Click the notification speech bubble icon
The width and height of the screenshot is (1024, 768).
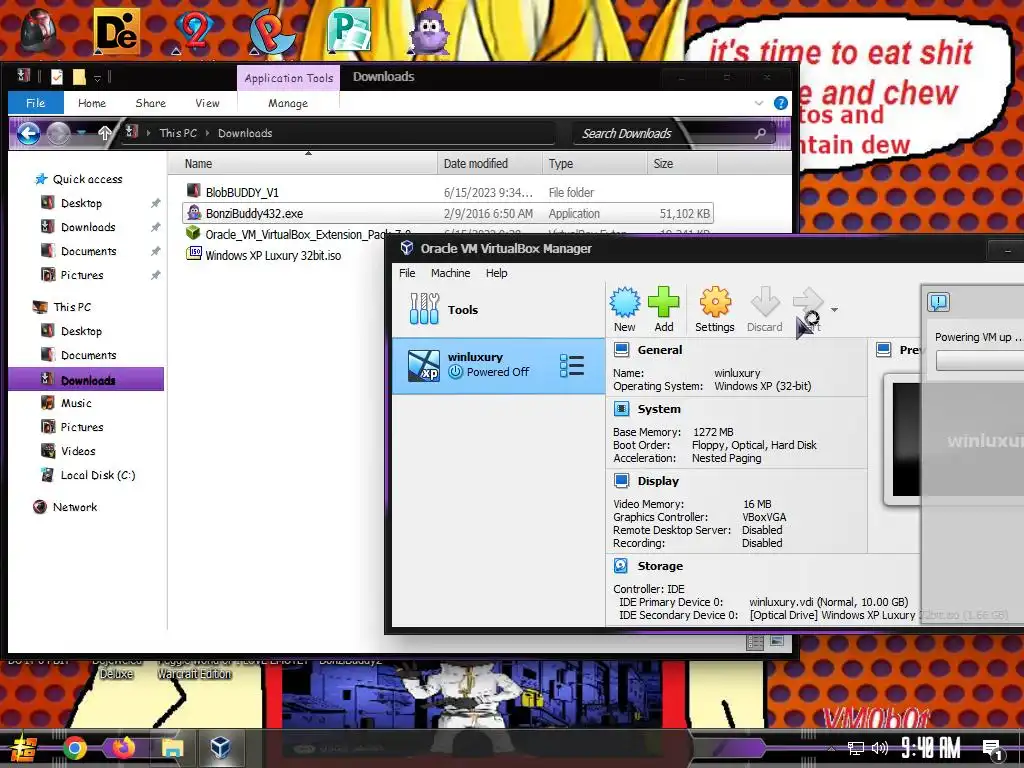938,302
